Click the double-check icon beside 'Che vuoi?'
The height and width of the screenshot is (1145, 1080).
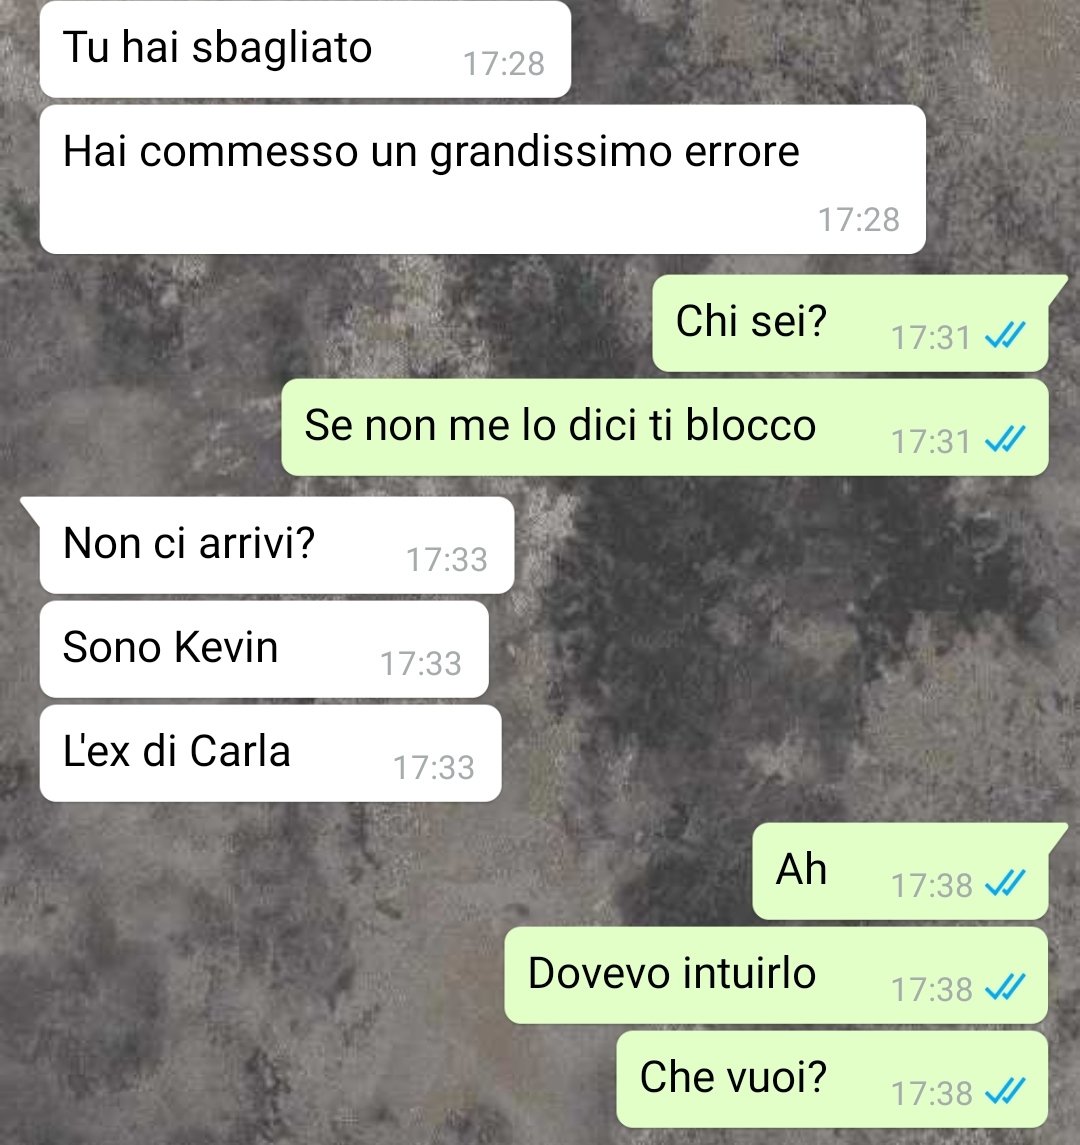[1006, 1092]
